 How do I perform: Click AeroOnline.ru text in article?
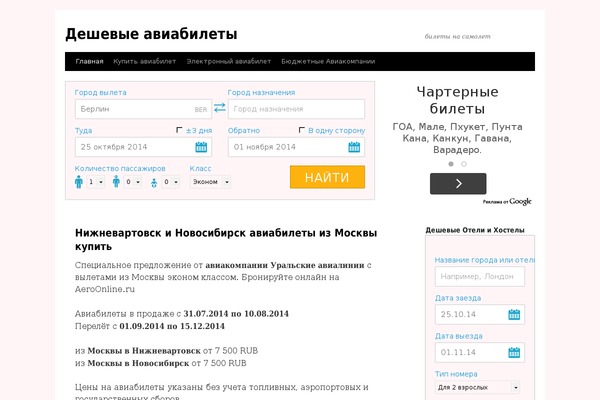105,289
